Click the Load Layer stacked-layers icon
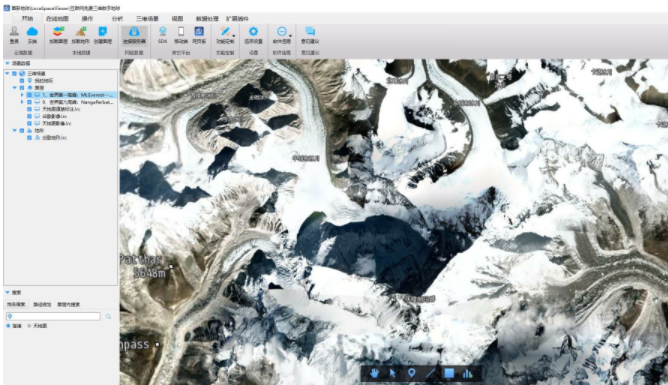The height and width of the screenshot is (385, 668). click(x=58, y=32)
